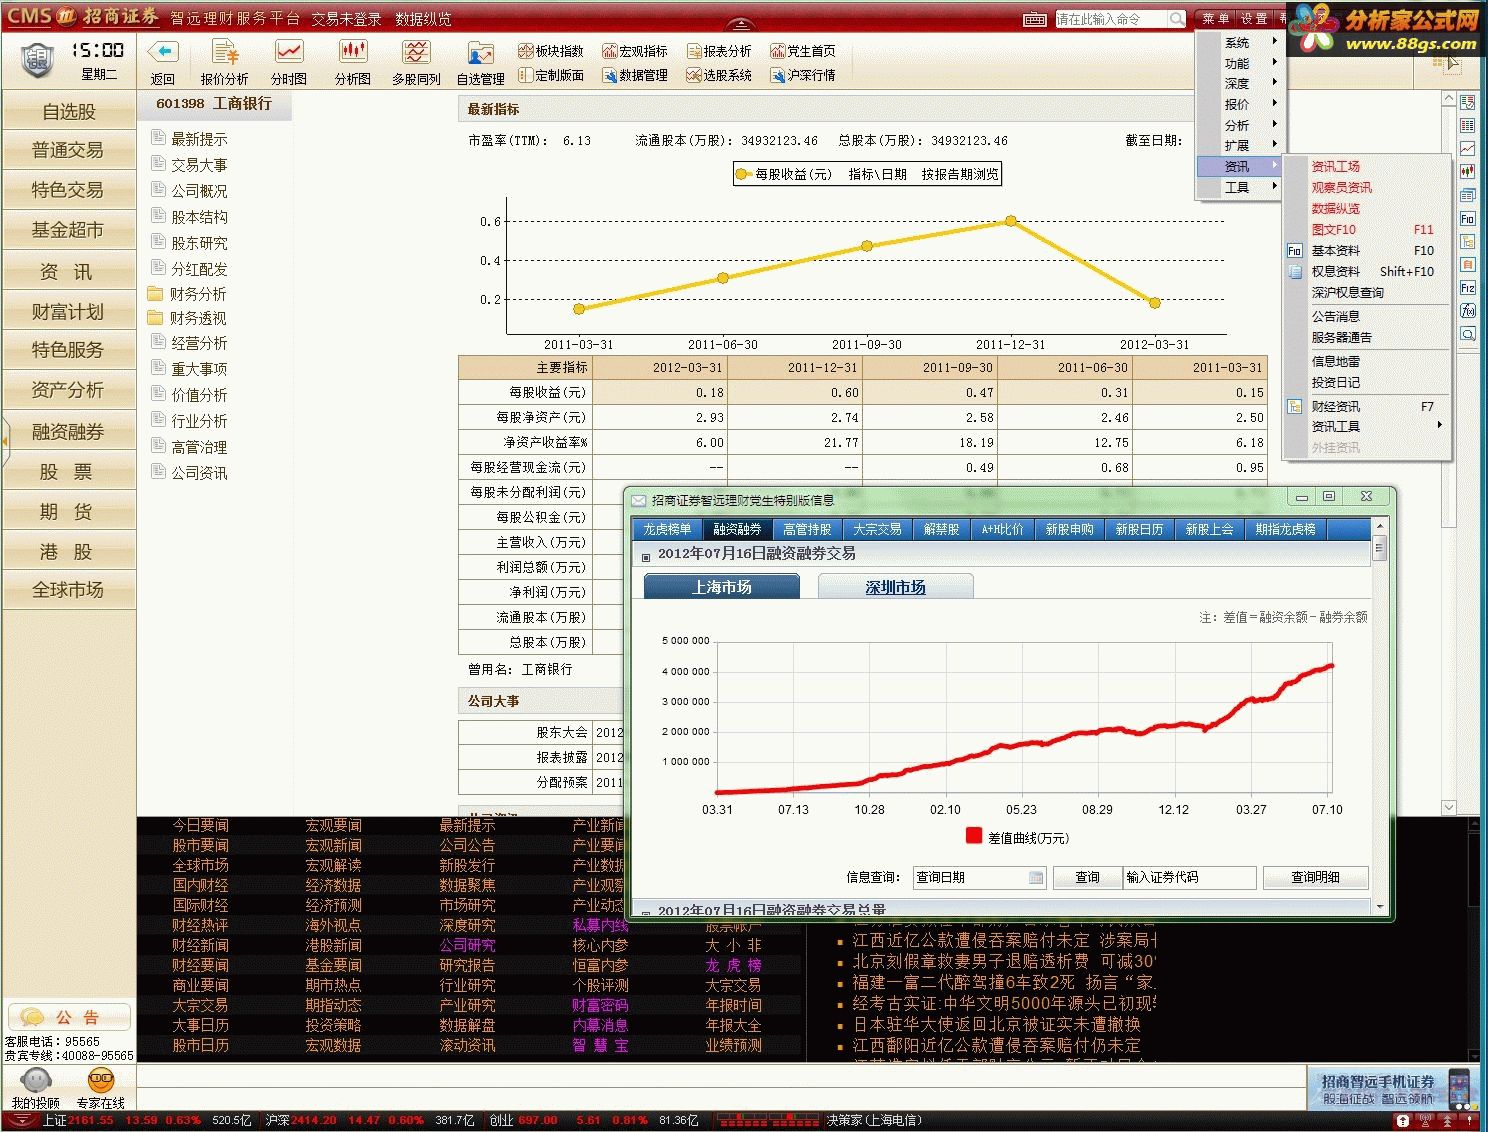Click the 融资融券 sidebar button
The height and width of the screenshot is (1132, 1488).
69,431
